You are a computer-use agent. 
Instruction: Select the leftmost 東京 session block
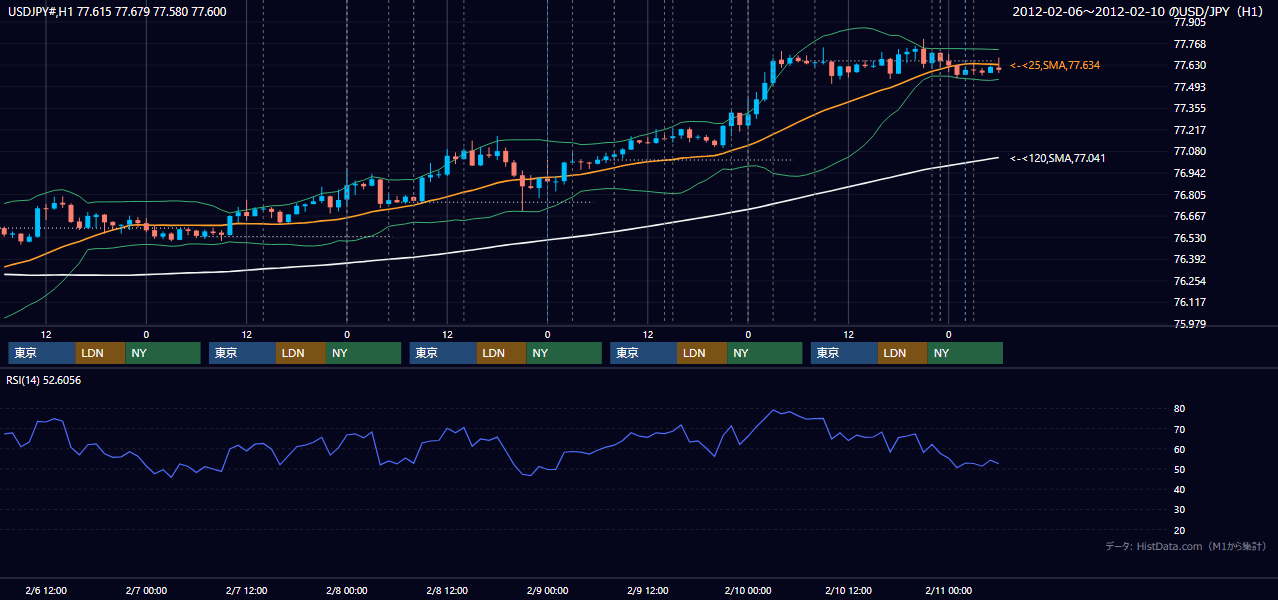click(x=42, y=353)
